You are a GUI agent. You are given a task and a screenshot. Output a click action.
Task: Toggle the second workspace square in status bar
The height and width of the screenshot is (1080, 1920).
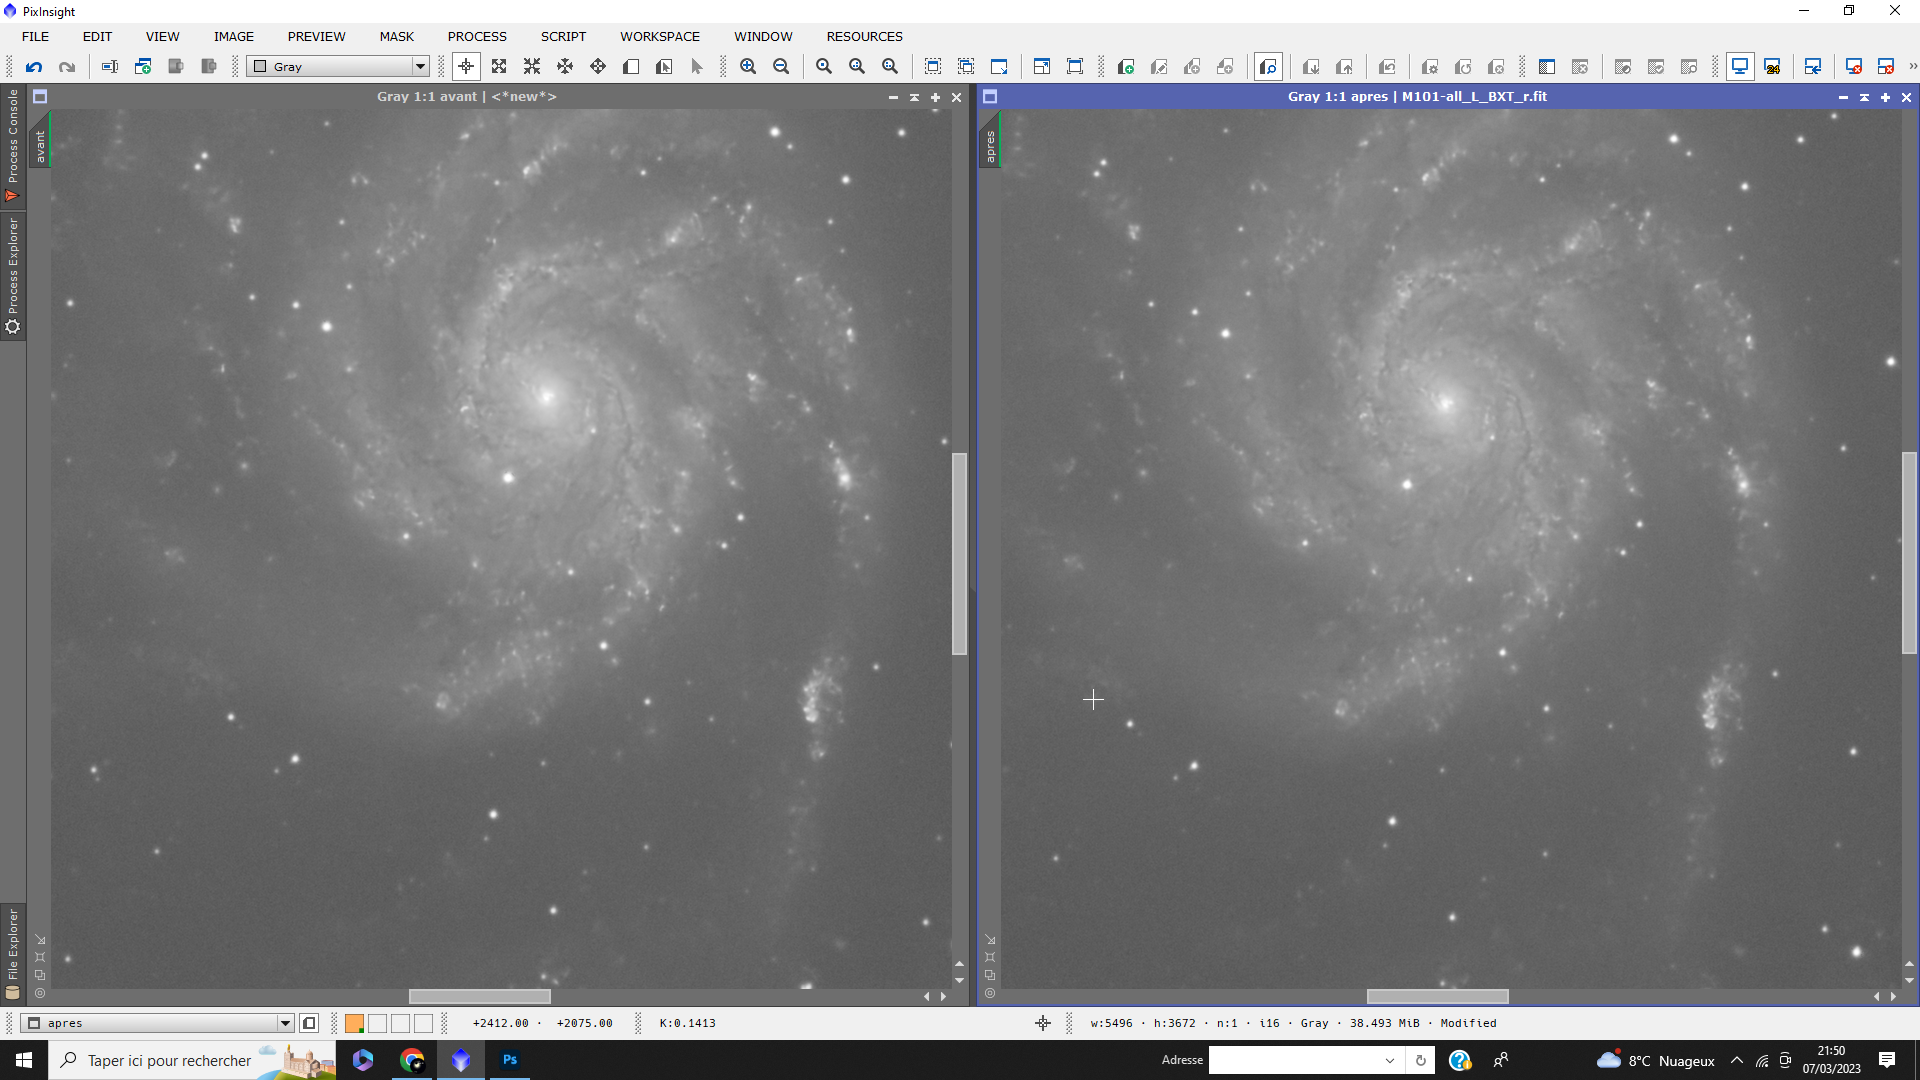(x=377, y=1023)
